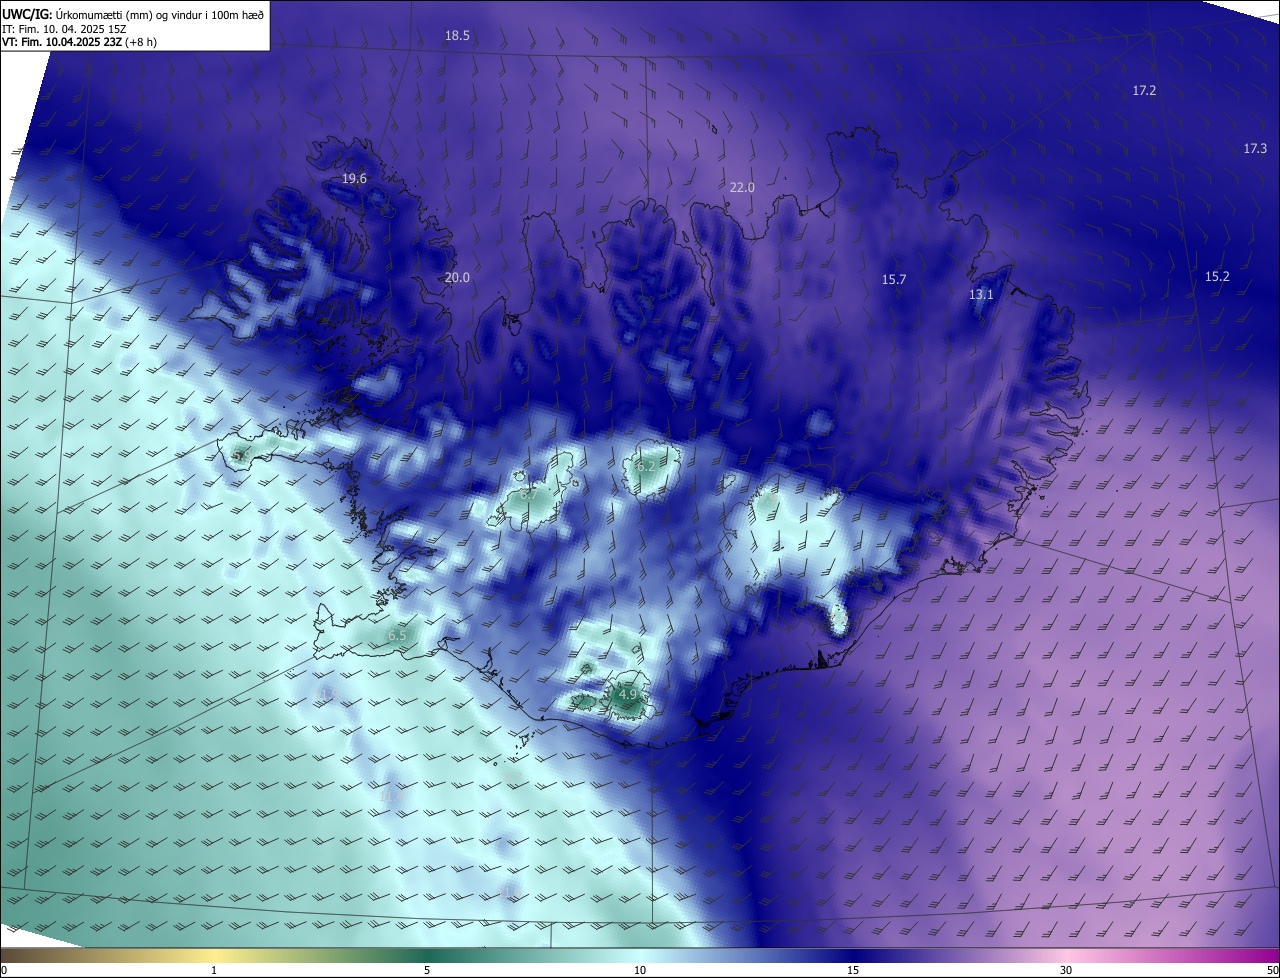Click the 50 tick on the color scale
The image size is (1280, 978).
tap(1272, 971)
